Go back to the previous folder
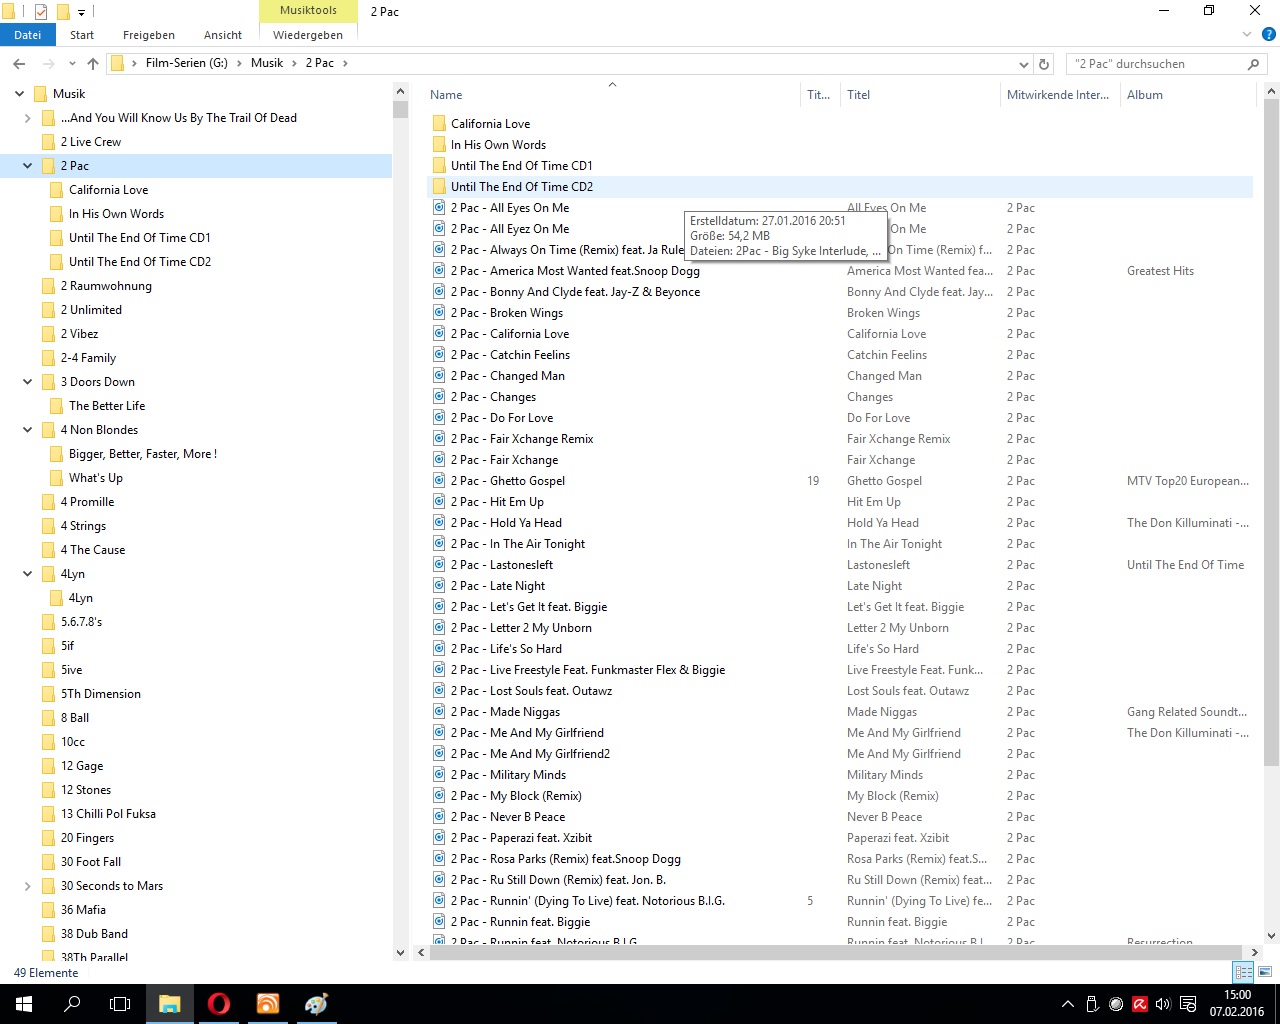This screenshot has width=1280, height=1024. tap(19, 64)
